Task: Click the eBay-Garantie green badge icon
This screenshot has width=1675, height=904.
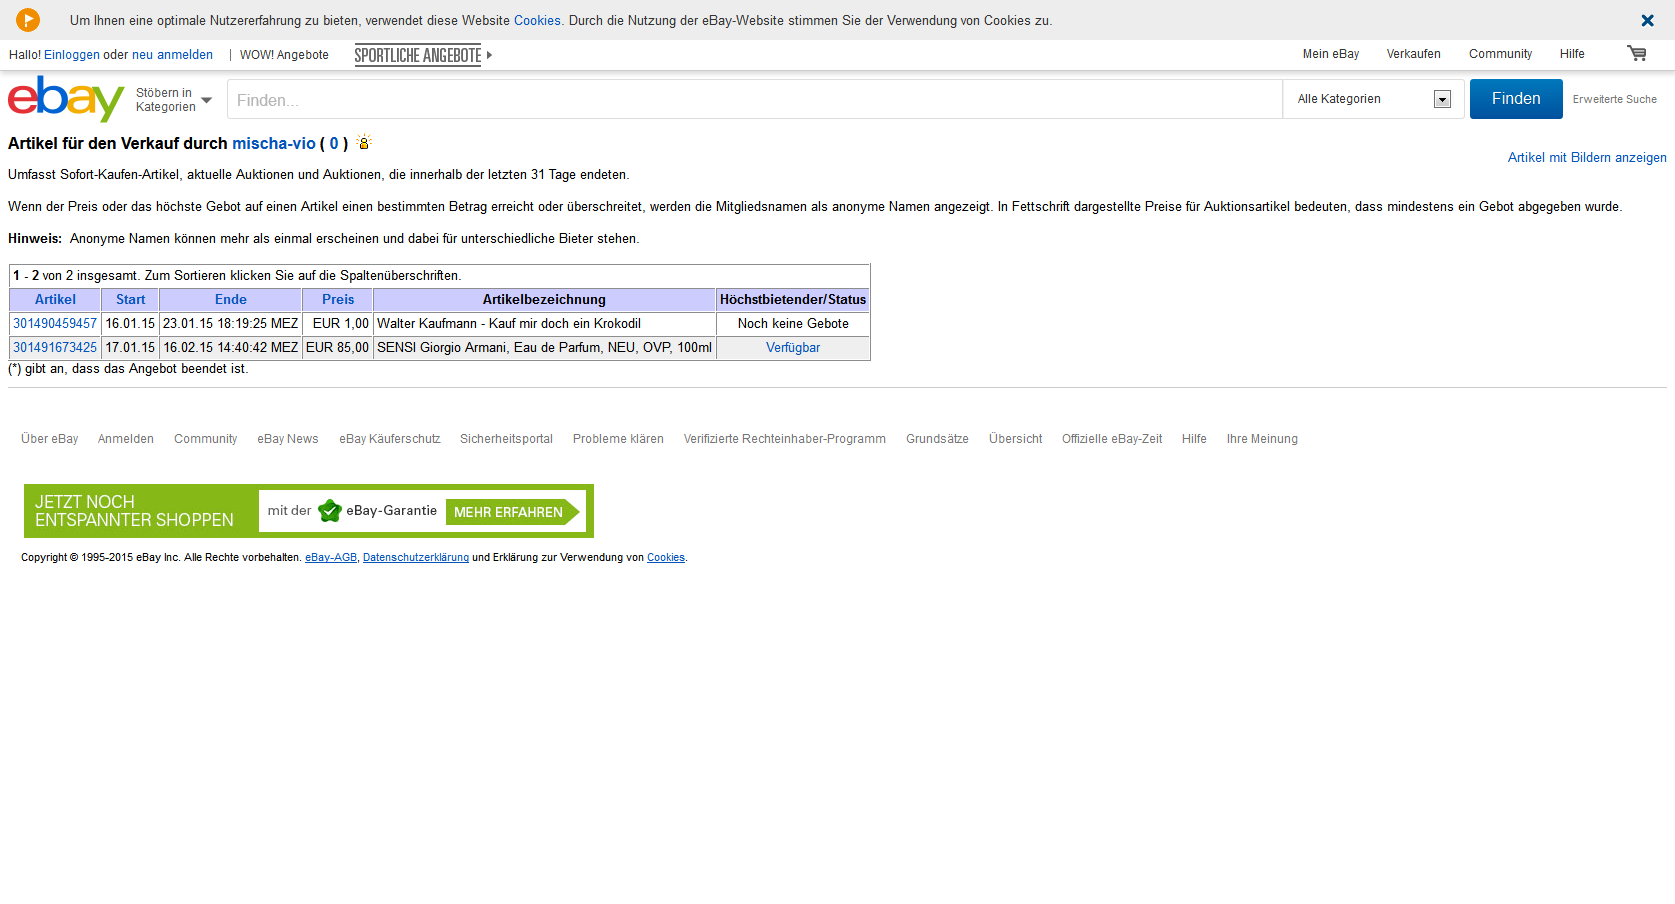Action: [329, 511]
